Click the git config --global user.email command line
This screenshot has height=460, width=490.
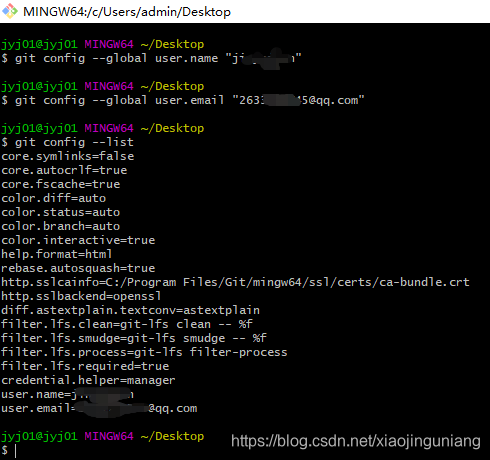coord(183,100)
